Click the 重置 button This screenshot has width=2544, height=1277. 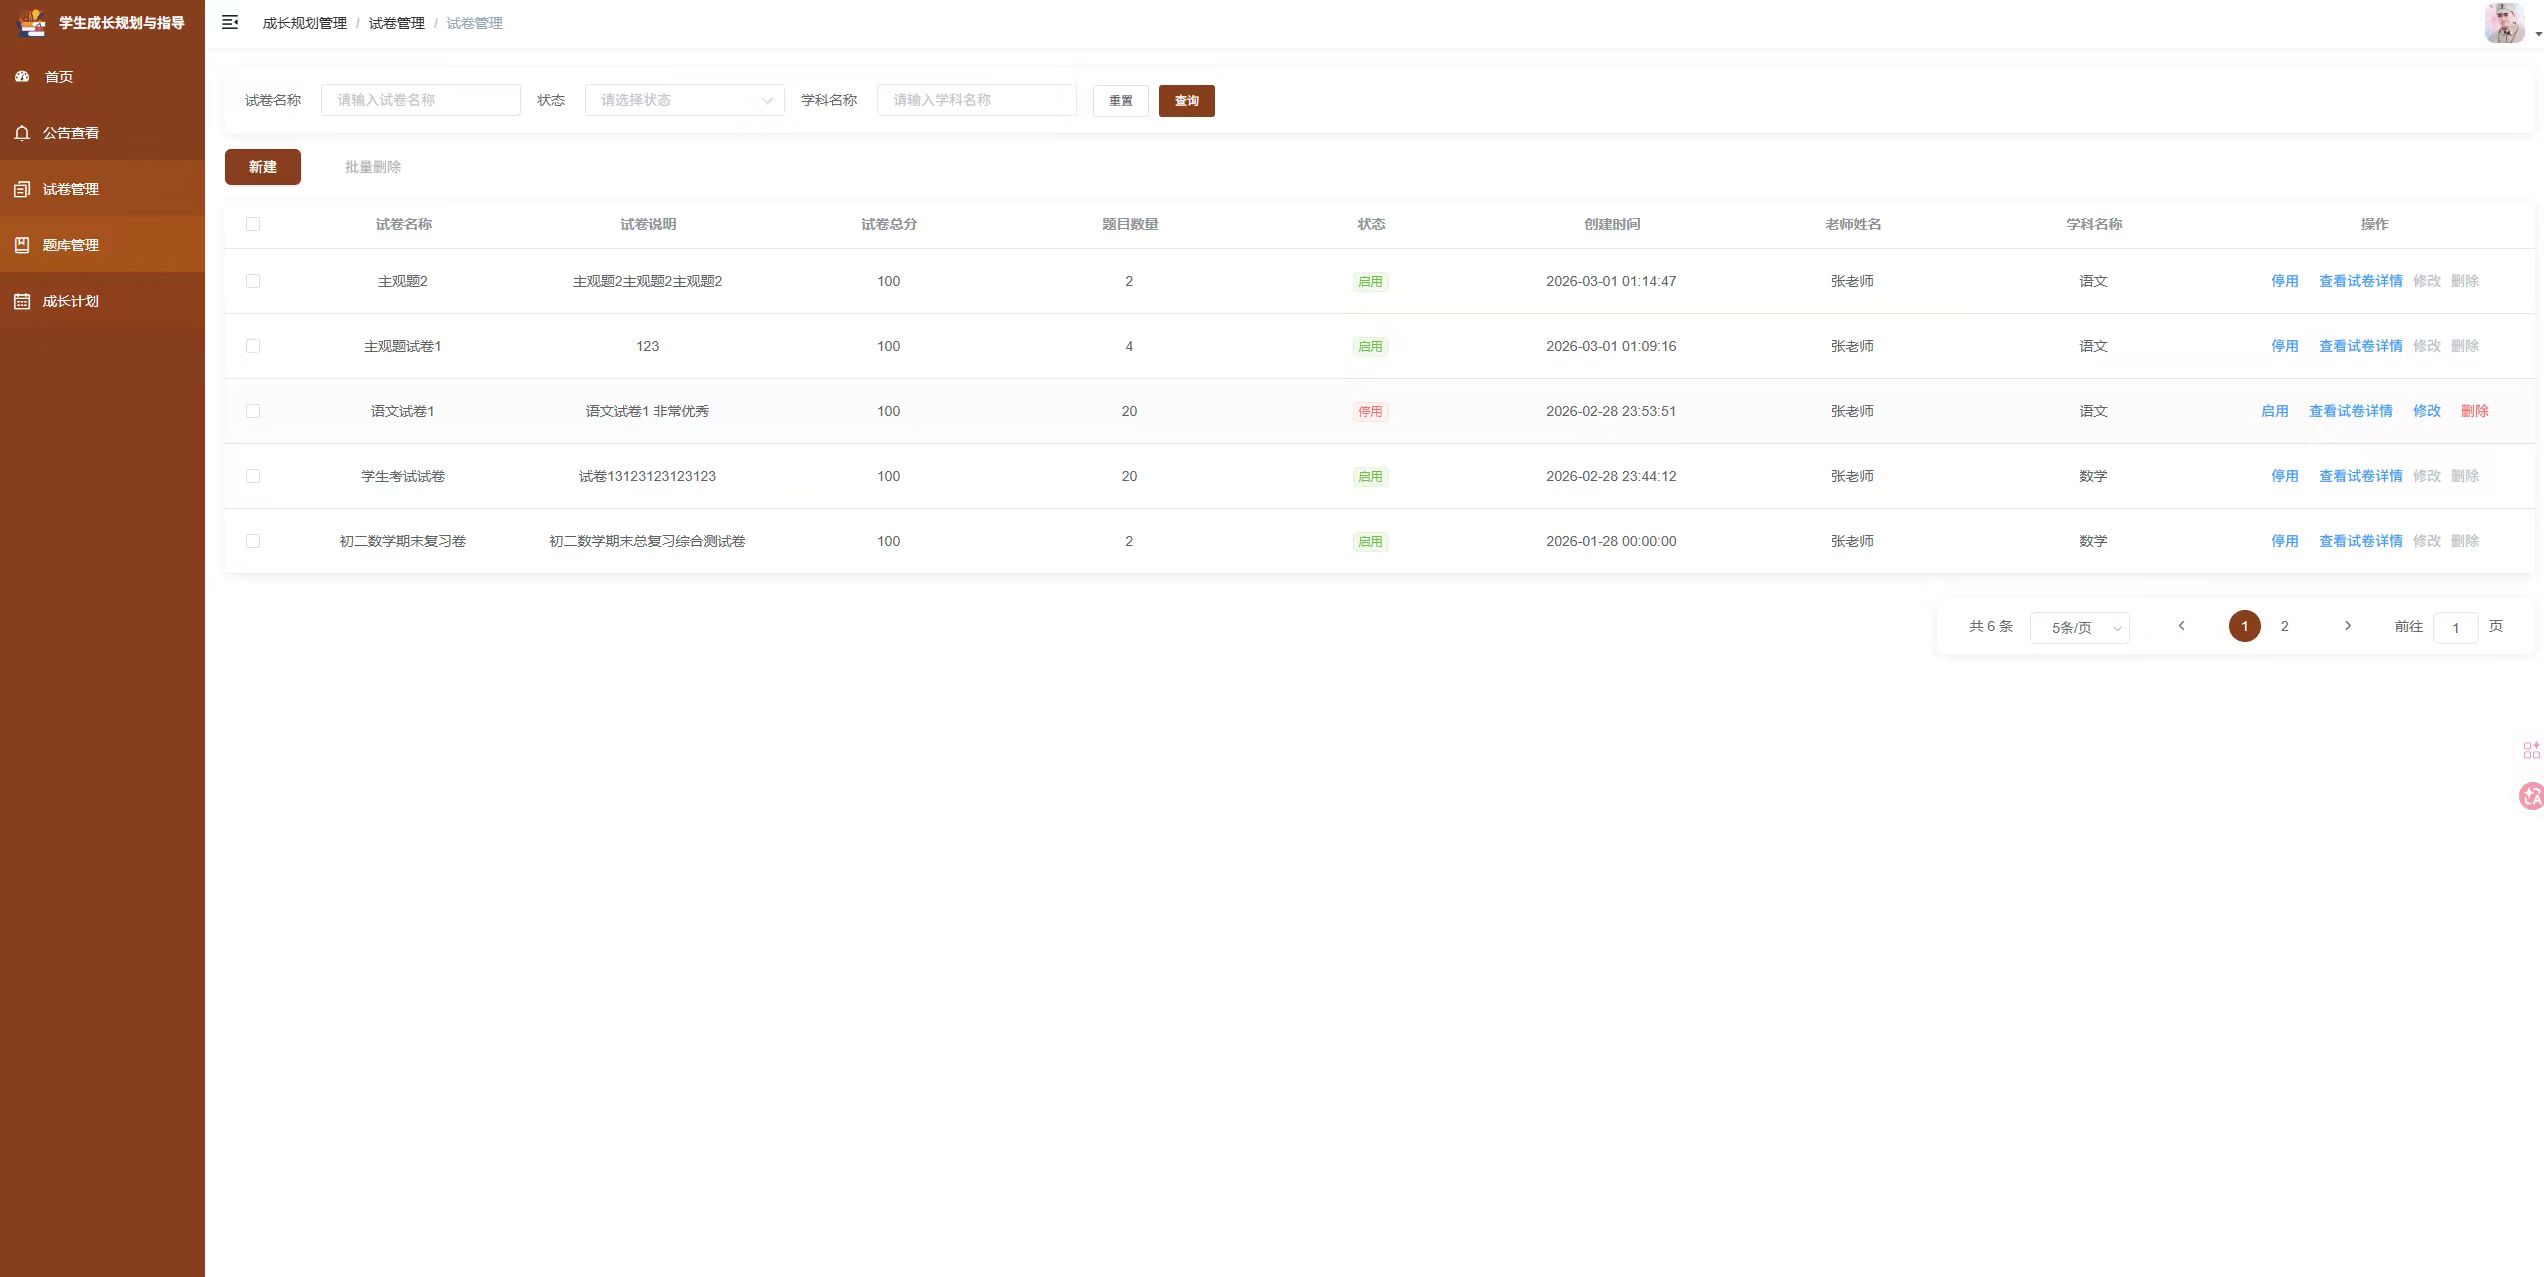pos(1121,101)
